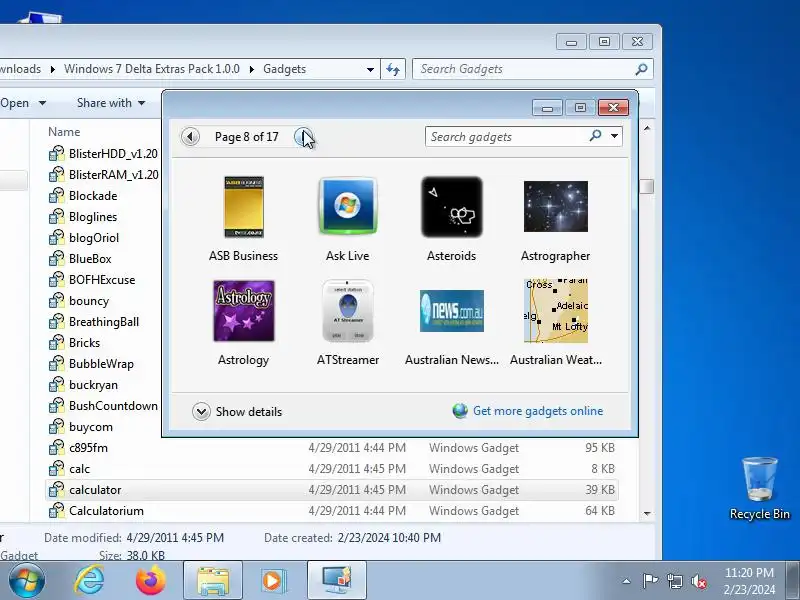Open the Windows Start menu
800x600 pixels.
[27, 581]
